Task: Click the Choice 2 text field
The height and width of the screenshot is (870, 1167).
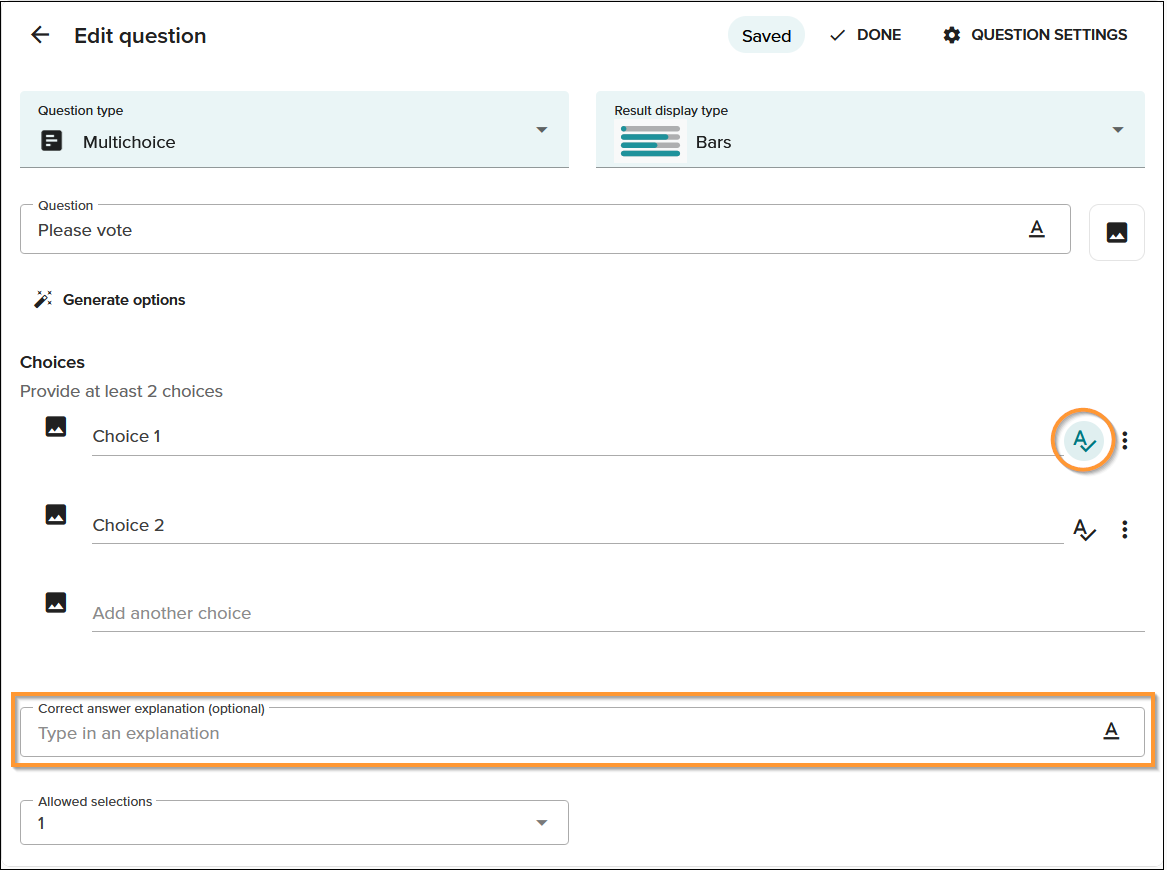Action: (x=578, y=525)
